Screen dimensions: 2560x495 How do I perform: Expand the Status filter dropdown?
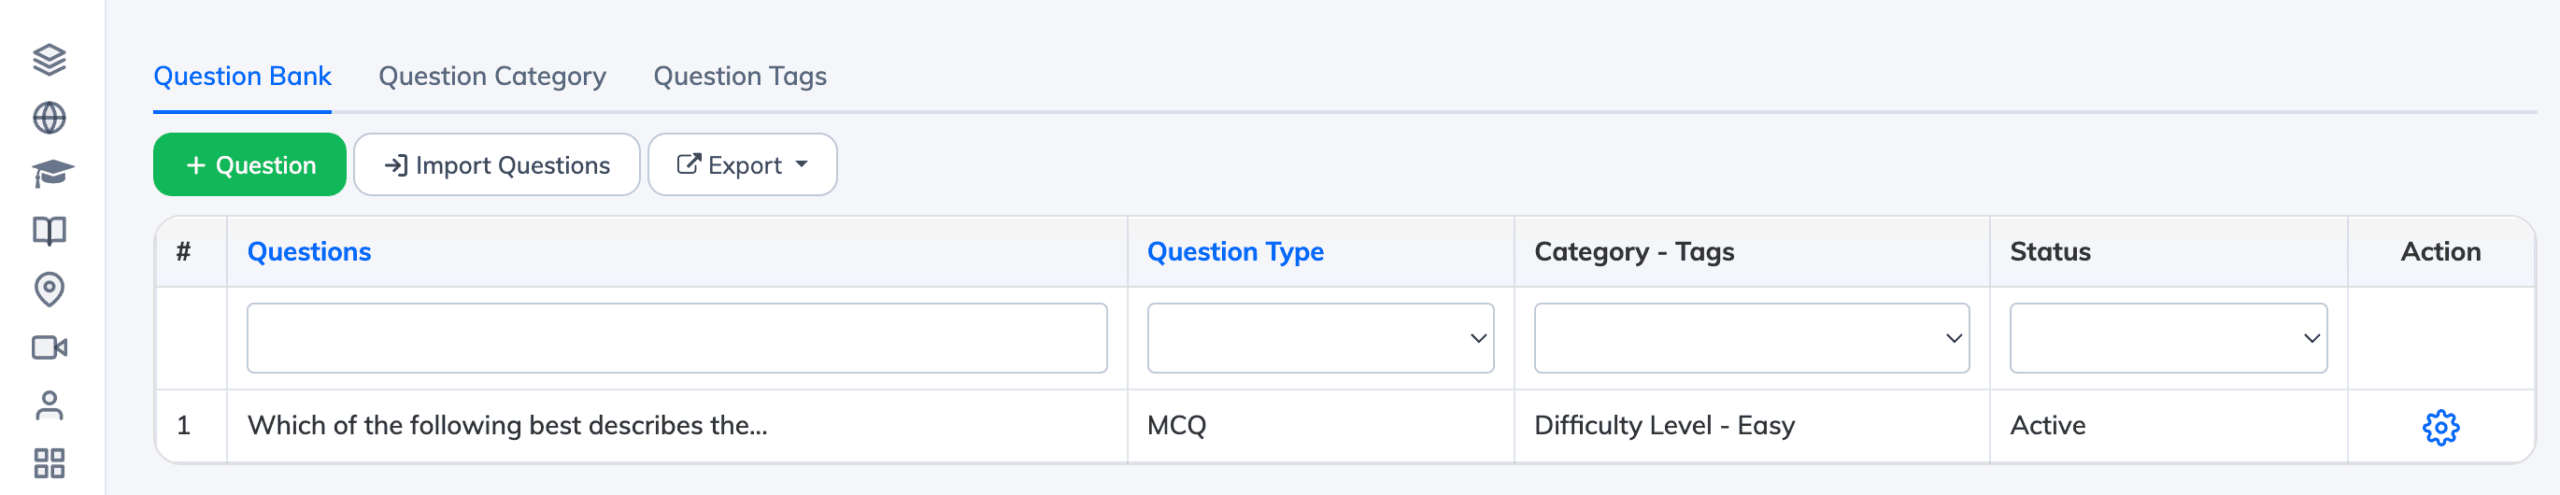(2168, 338)
